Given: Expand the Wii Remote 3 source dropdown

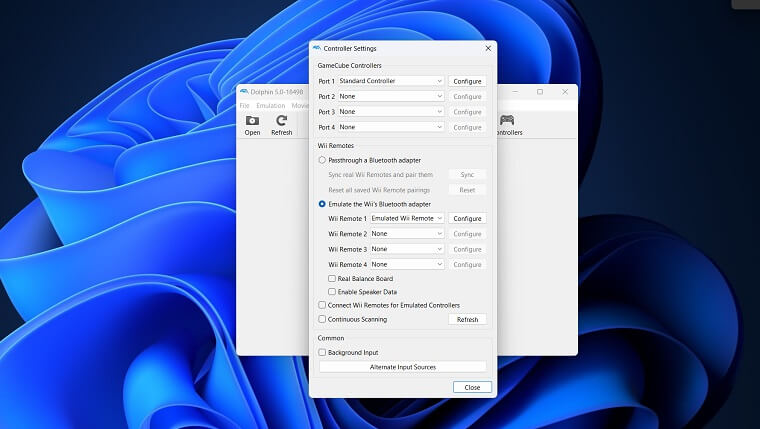Looking at the screenshot, I should (407, 249).
